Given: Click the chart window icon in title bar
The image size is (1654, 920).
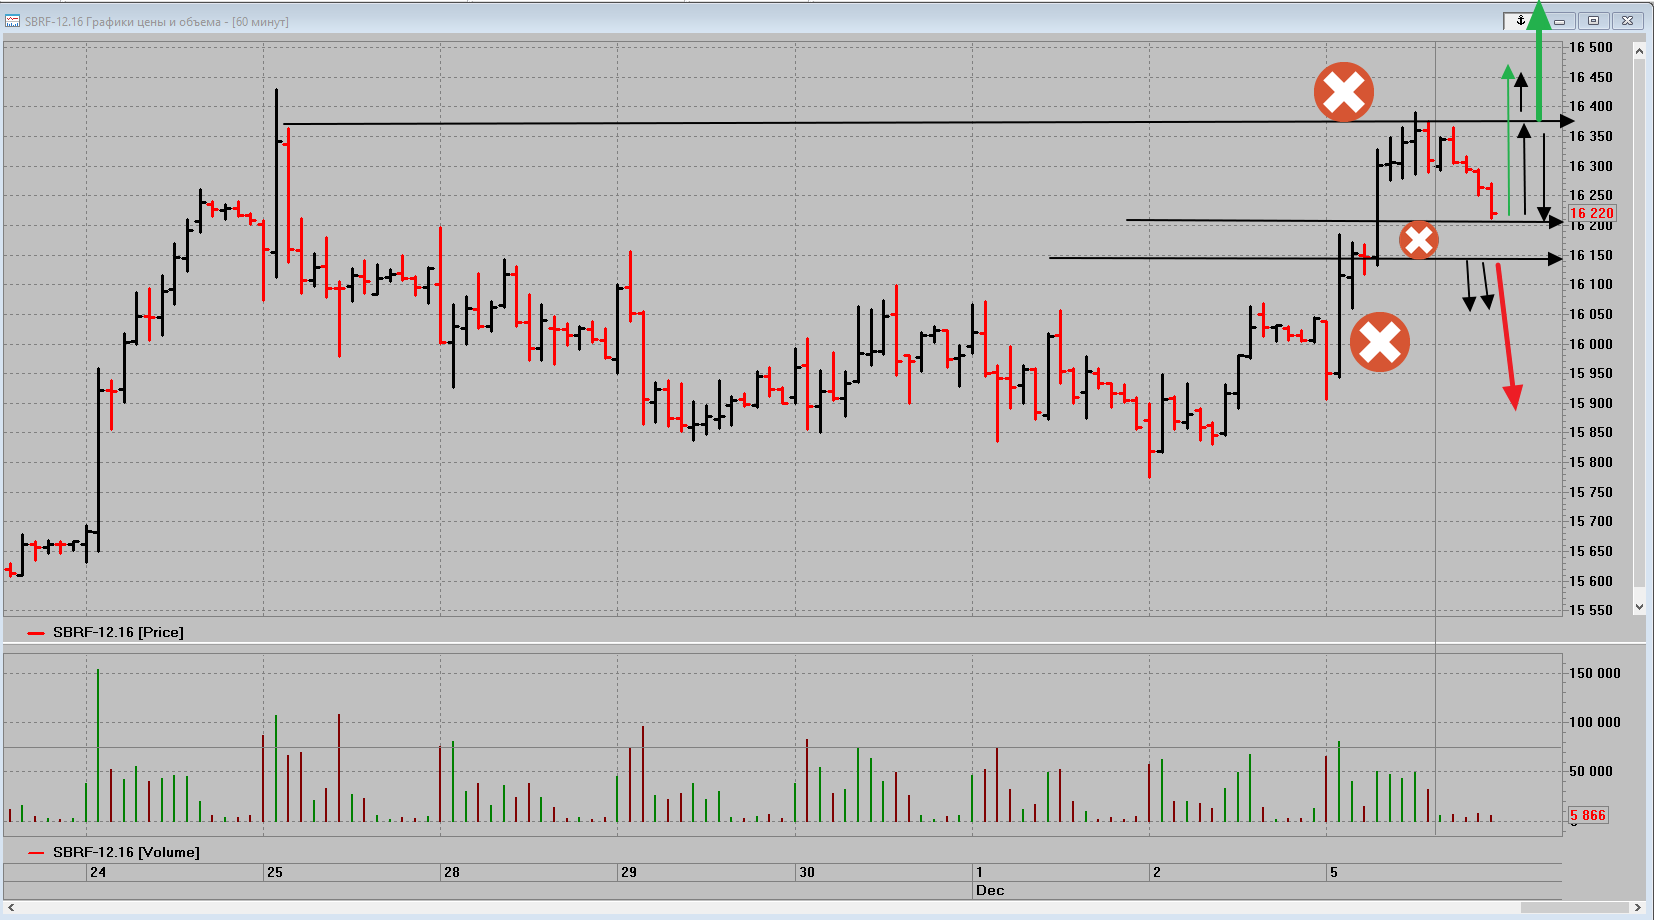Looking at the screenshot, I should point(13,21).
